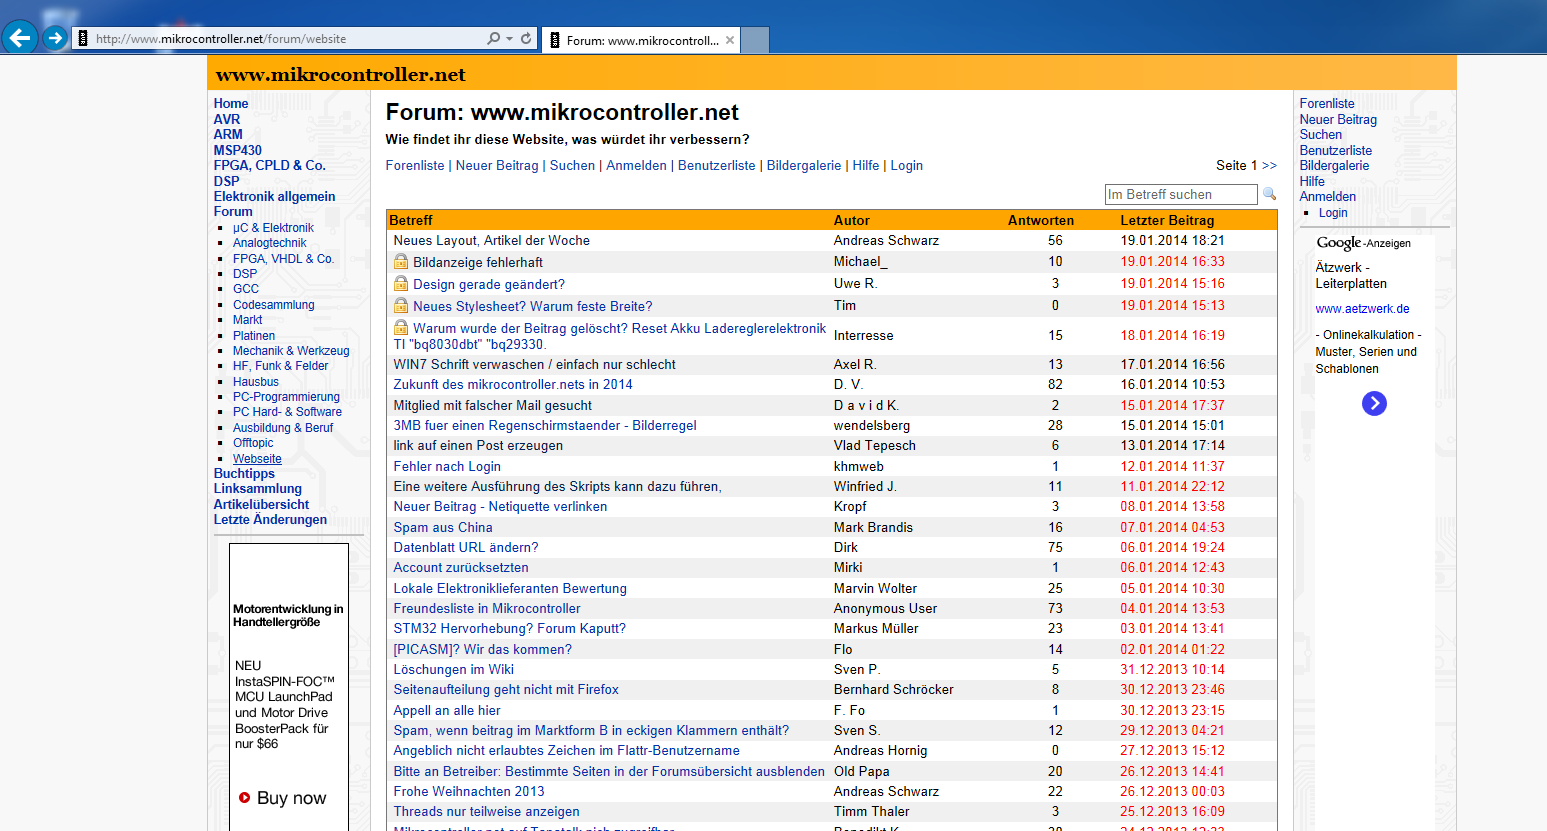Go to next page via >> link
Screen dimensions: 1547x831
coord(1269,165)
